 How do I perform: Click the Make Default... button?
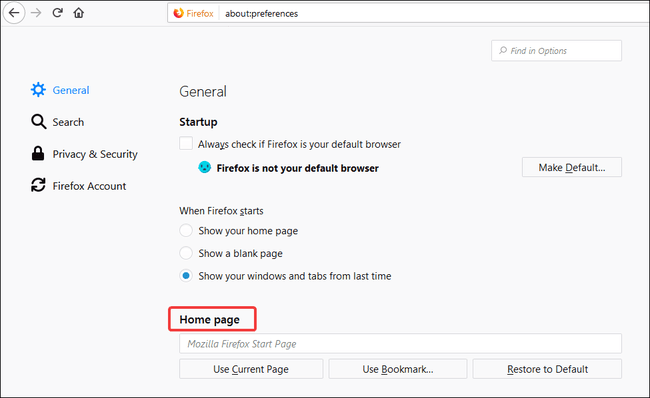[x=572, y=167]
